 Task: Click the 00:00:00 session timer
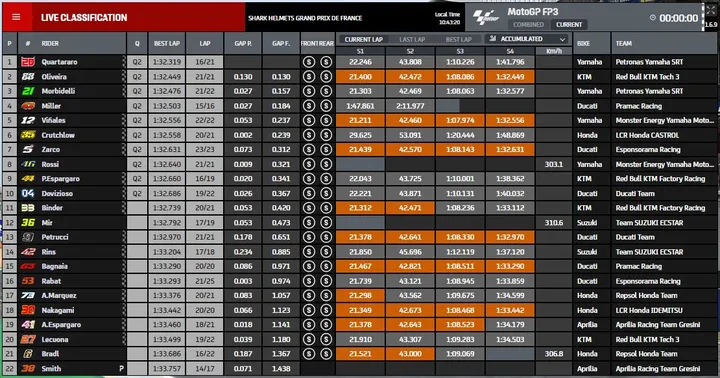(x=679, y=18)
